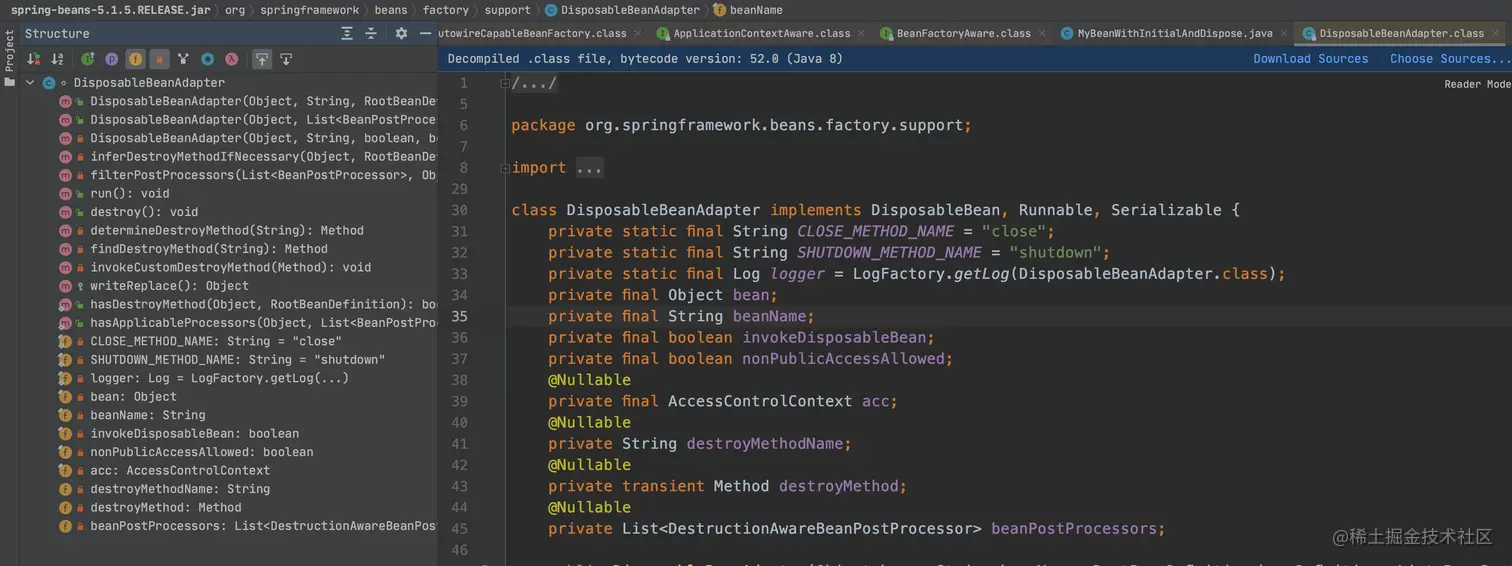Click support breadcrumb segment
This screenshot has width=1512, height=566.
(507, 10)
